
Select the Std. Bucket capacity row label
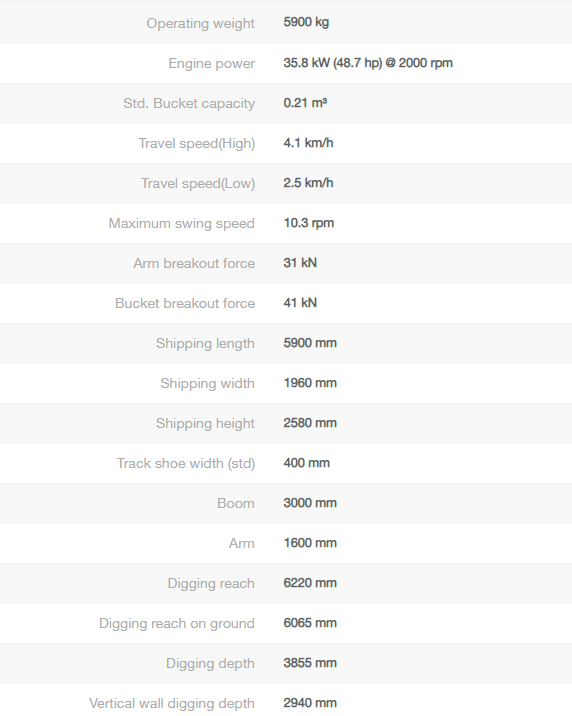[189, 104]
